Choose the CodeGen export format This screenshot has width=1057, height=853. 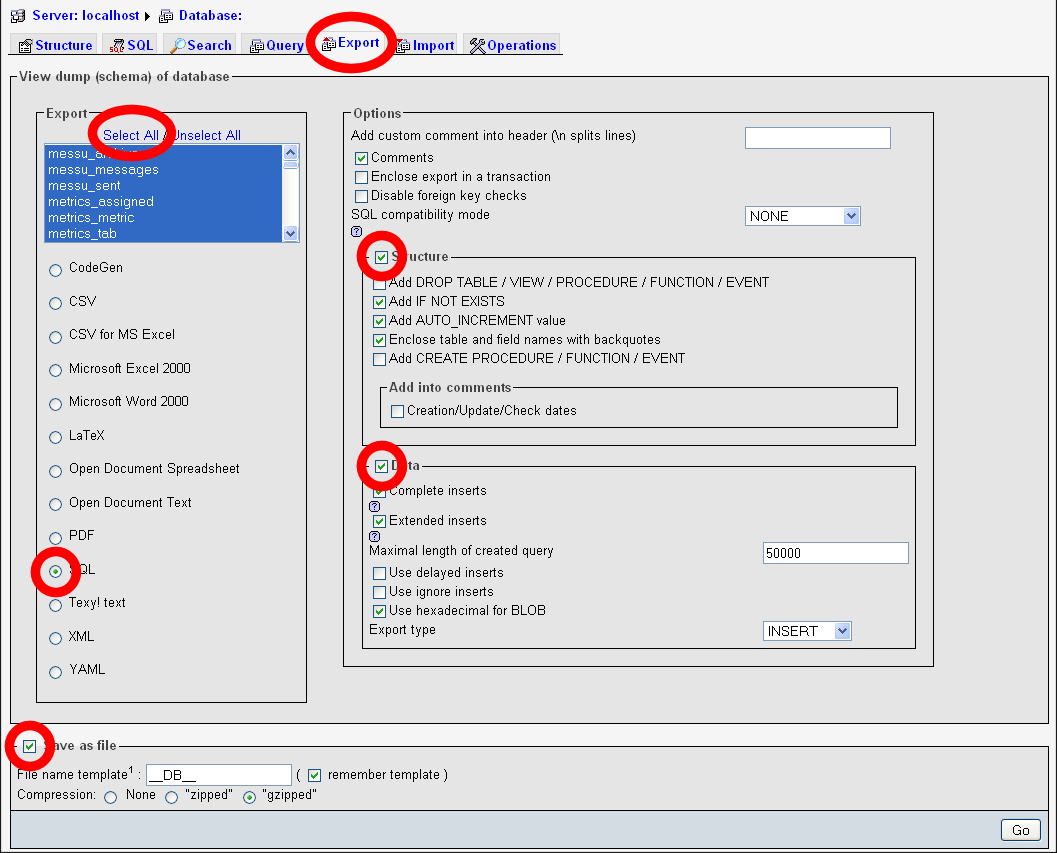55,270
